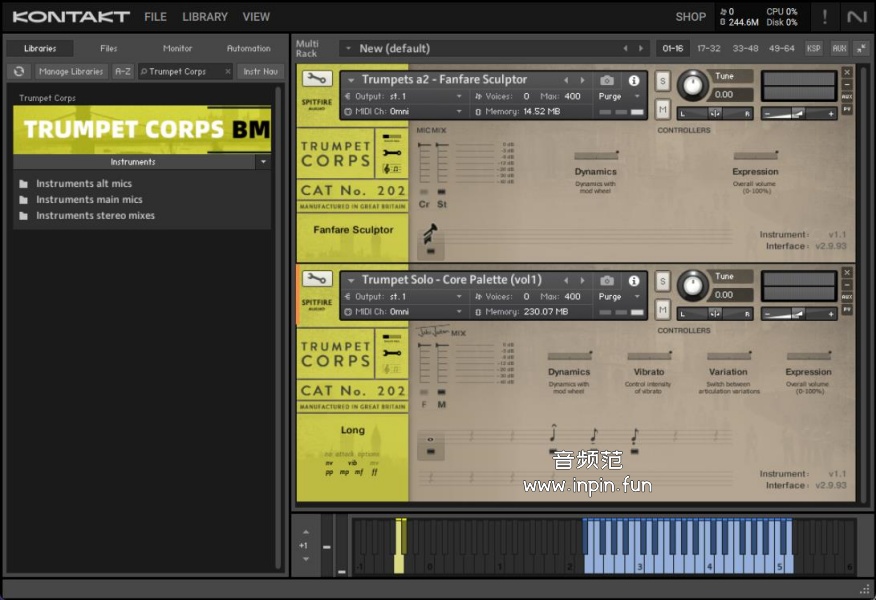This screenshot has height=600, width=876.
Task: Take snapshot with Trumpets a2 camera icon
Action: pos(607,80)
